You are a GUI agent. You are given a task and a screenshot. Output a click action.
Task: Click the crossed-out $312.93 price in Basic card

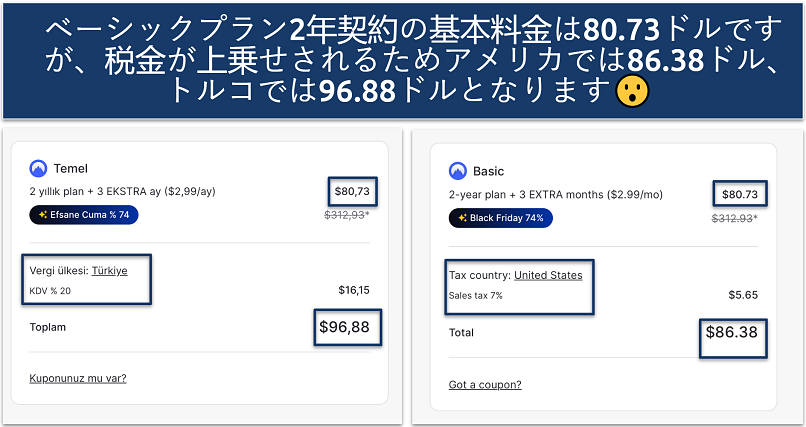[x=734, y=218]
